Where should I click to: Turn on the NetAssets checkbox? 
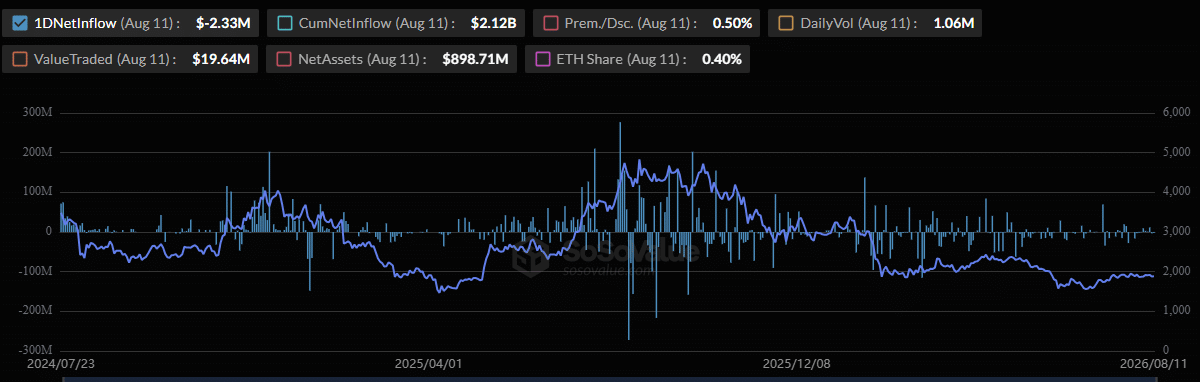[285, 59]
